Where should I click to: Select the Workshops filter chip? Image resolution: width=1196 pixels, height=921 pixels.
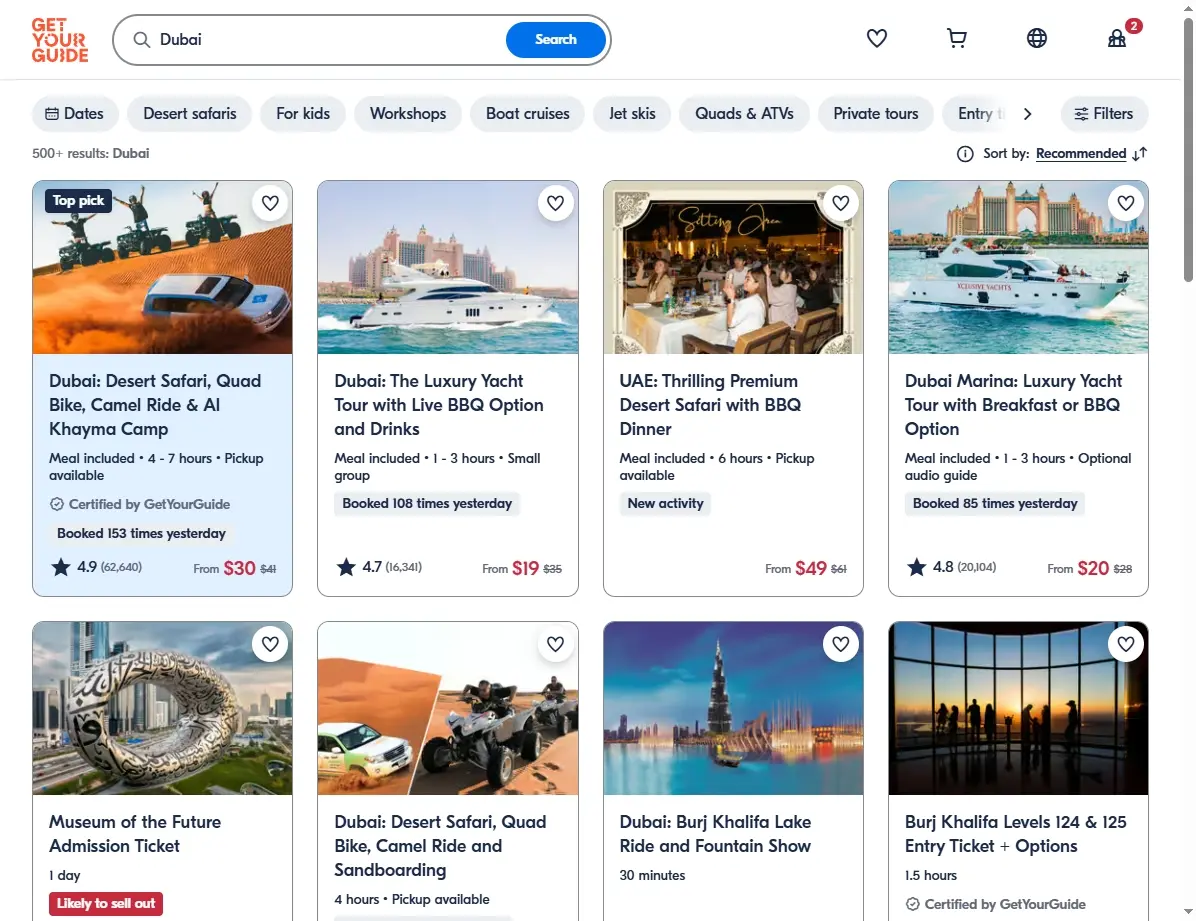pyautogui.click(x=408, y=114)
